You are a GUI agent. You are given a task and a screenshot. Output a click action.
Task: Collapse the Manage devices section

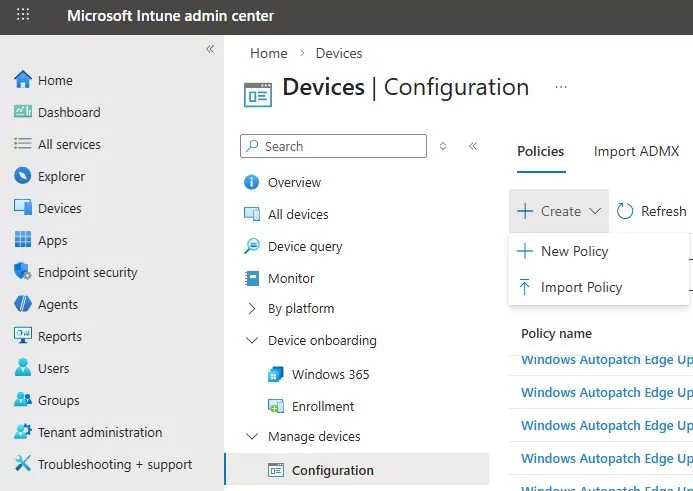(x=251, y=436)
